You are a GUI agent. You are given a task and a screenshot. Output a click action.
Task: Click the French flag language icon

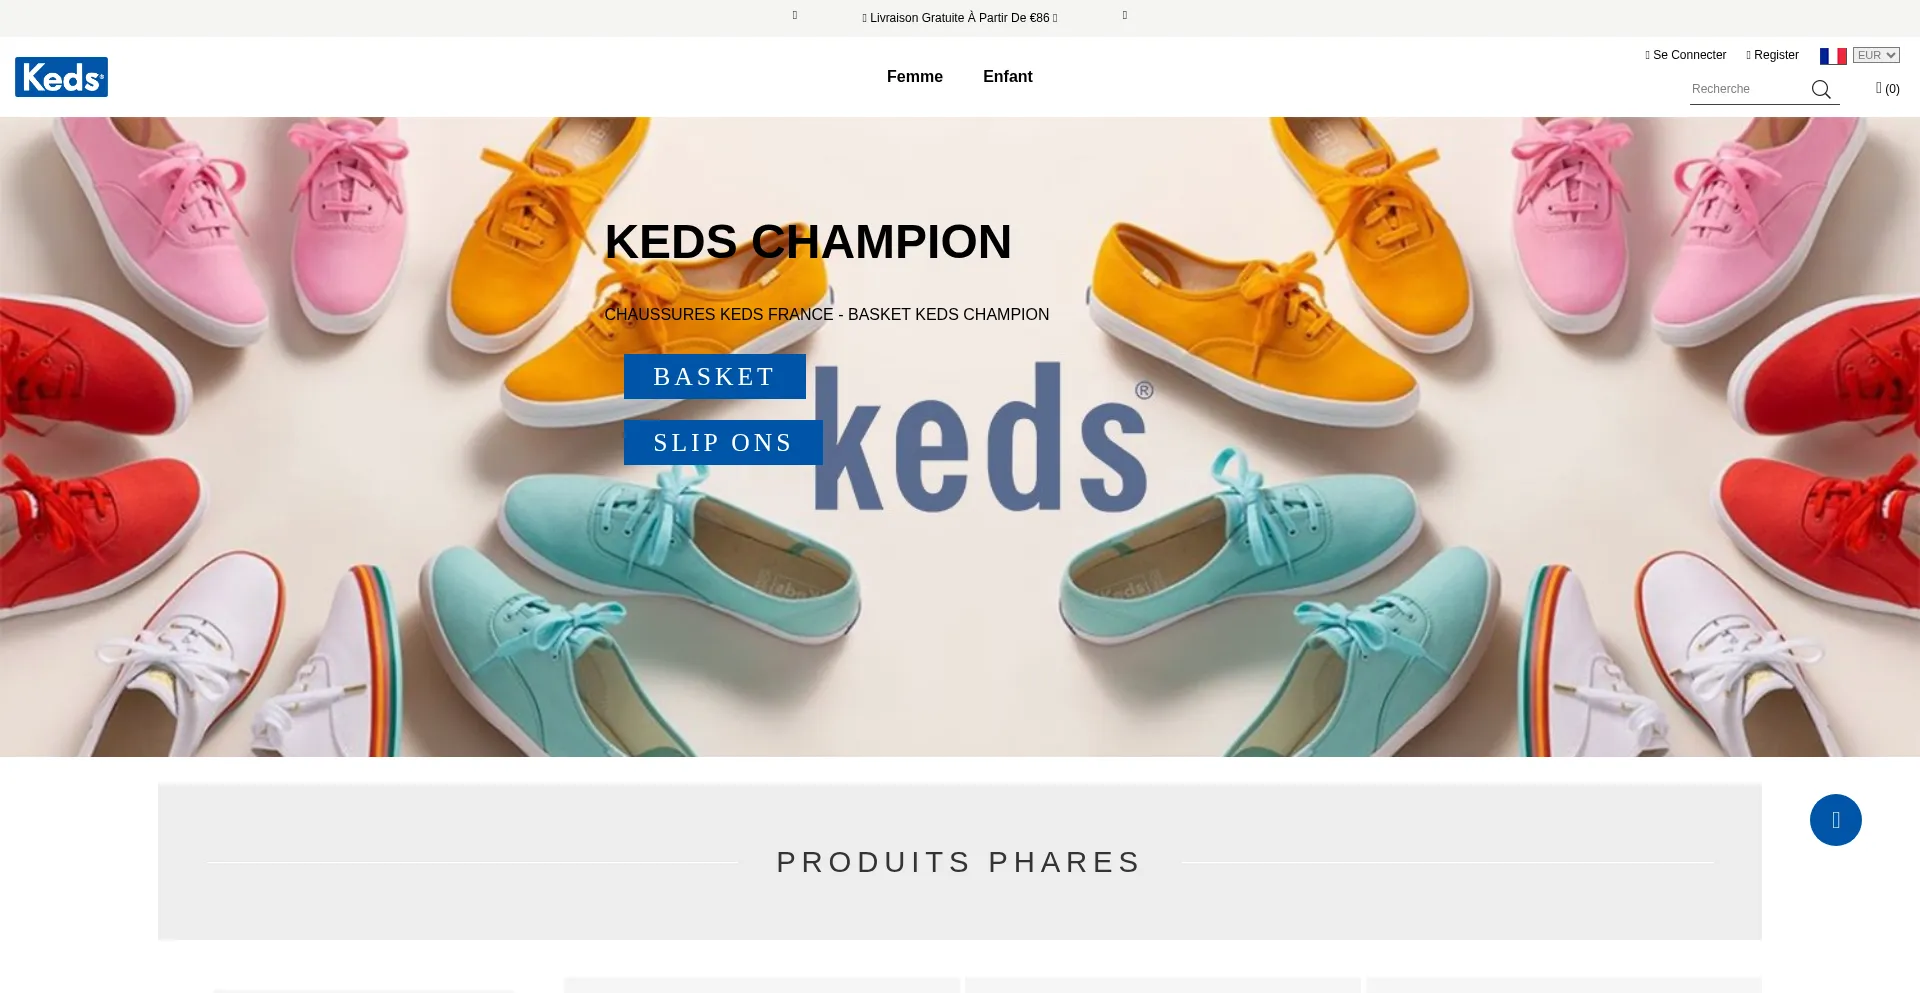1833,56
